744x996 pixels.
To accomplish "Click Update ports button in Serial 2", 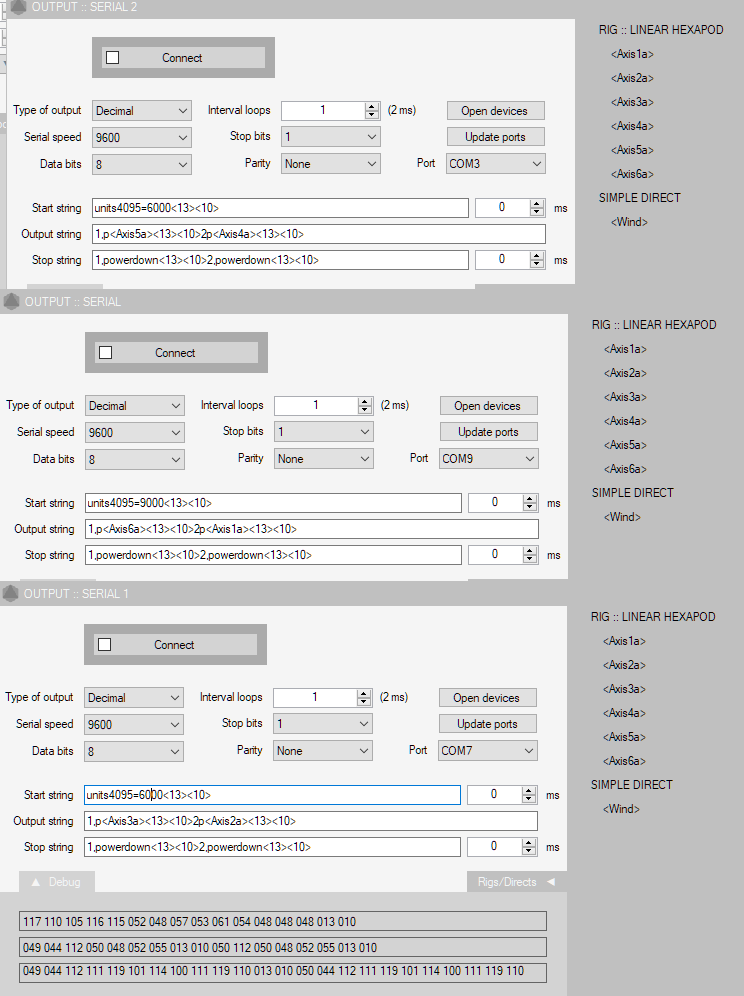I will [x=496, y=137].
